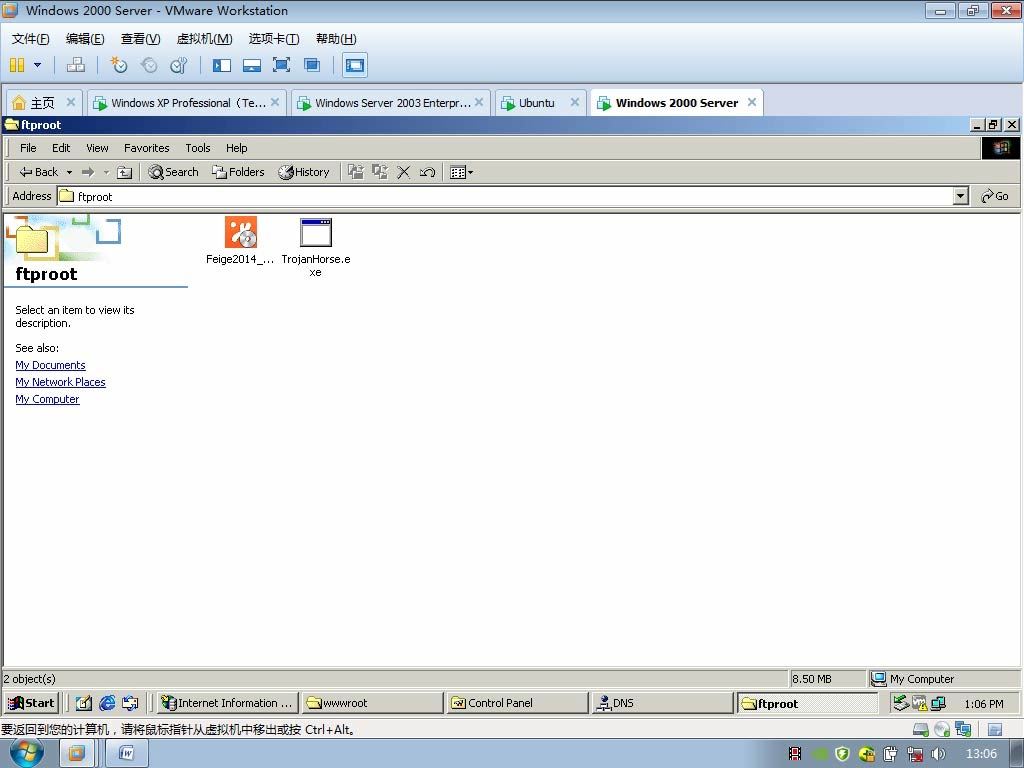Expand the Forward history dropdown arrow
The height and width of the screenshot is (768, 1024).
pyautogui.click(x=106, y=172)
